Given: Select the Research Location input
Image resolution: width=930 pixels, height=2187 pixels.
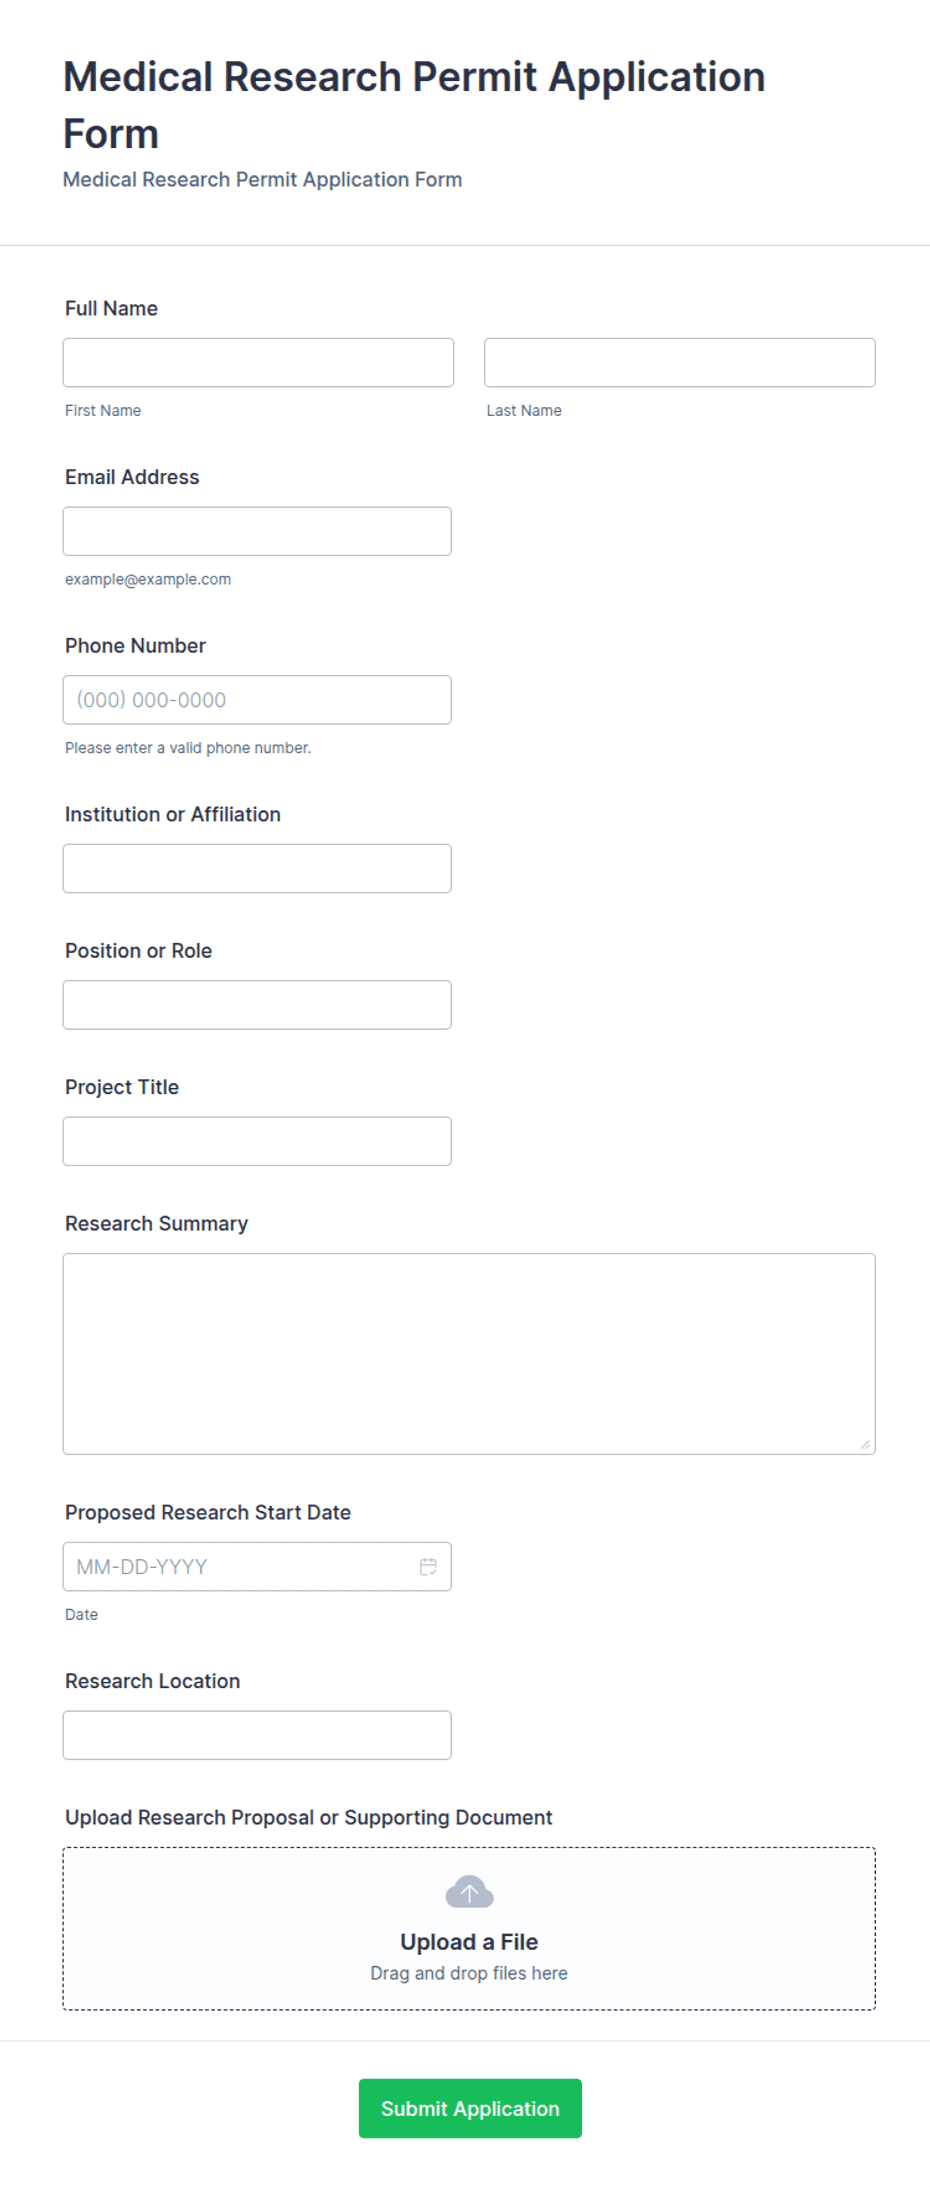Looking at the screenshot, I should tap(257, 1735).
